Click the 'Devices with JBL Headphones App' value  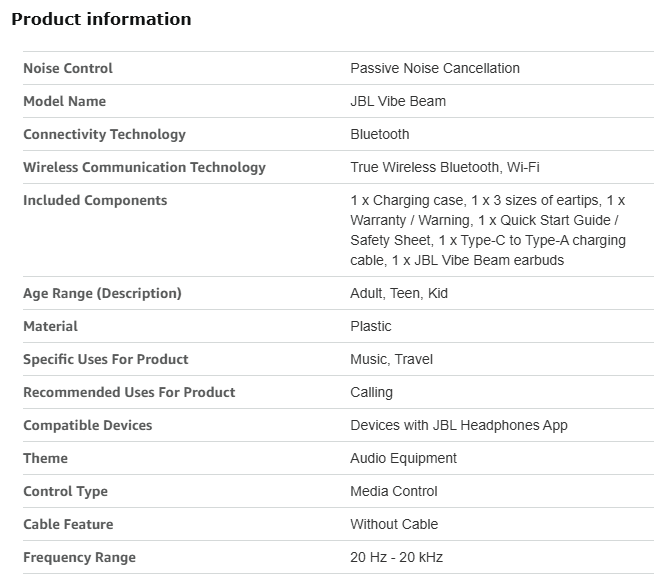coord(459,425)
